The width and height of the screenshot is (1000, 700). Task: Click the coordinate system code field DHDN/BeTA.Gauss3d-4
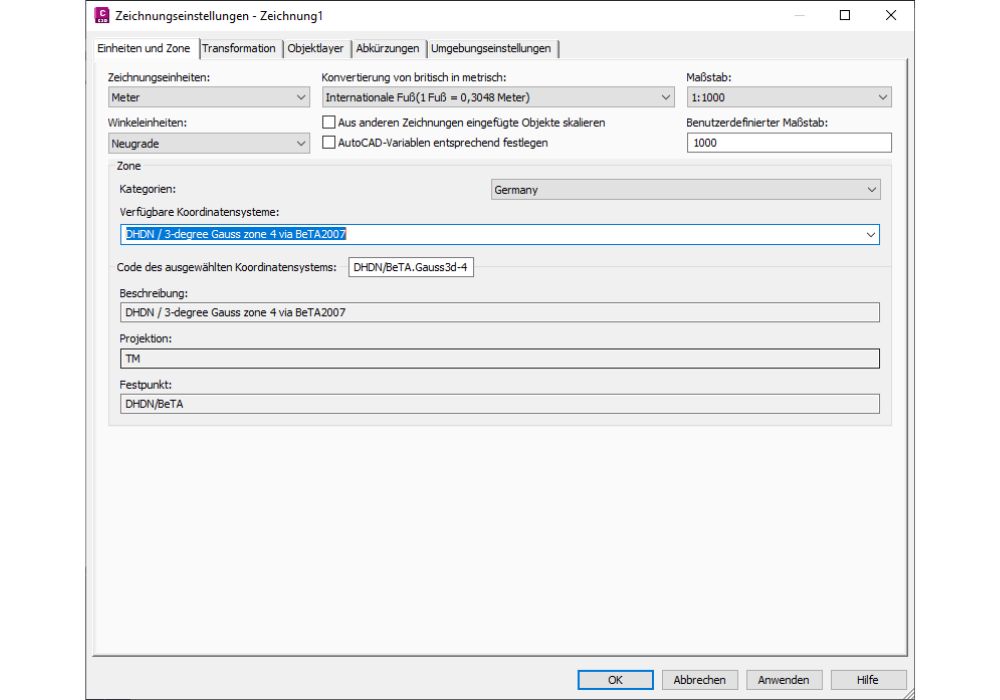(x=409, y=267)
